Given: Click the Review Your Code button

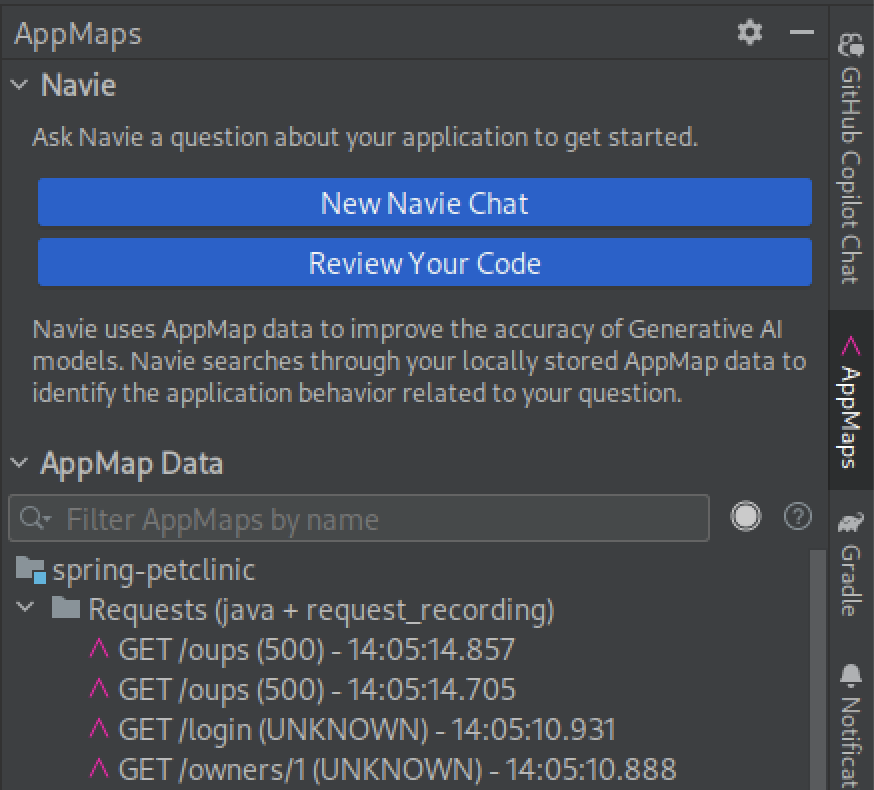Looking at the screenshot, I should tap(425, 263).
